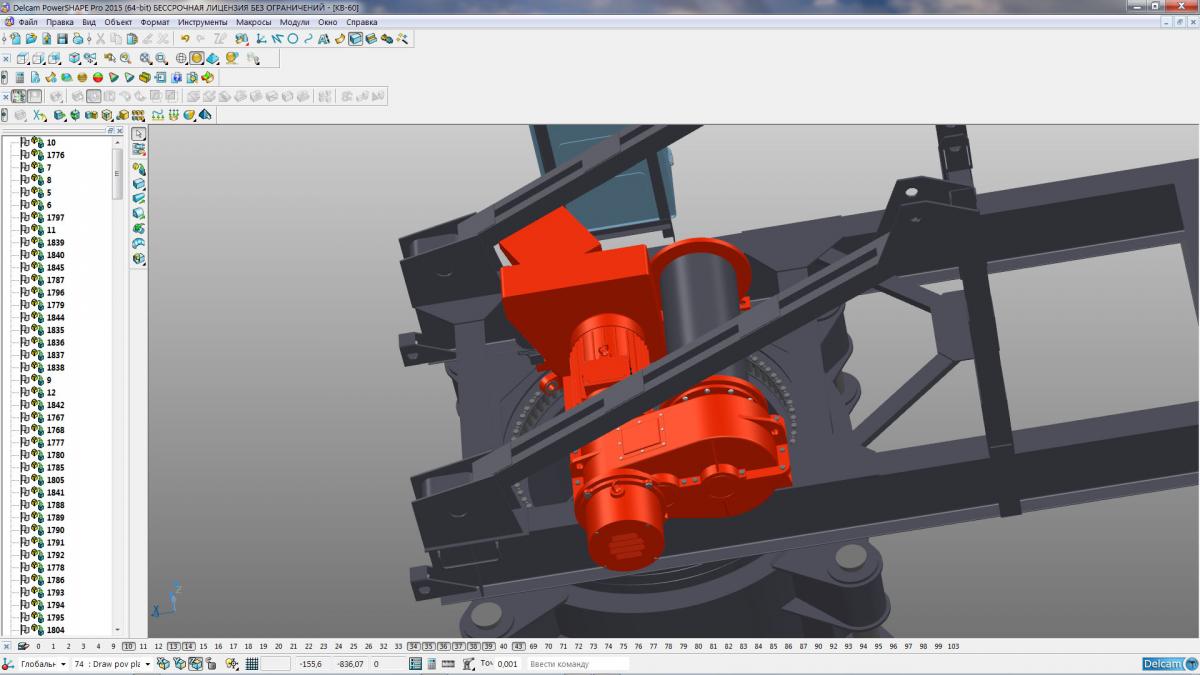Click the isometric view cube icon
Image resolution: width=1200 pixels, height=675 pixels.
coord(74,58)
